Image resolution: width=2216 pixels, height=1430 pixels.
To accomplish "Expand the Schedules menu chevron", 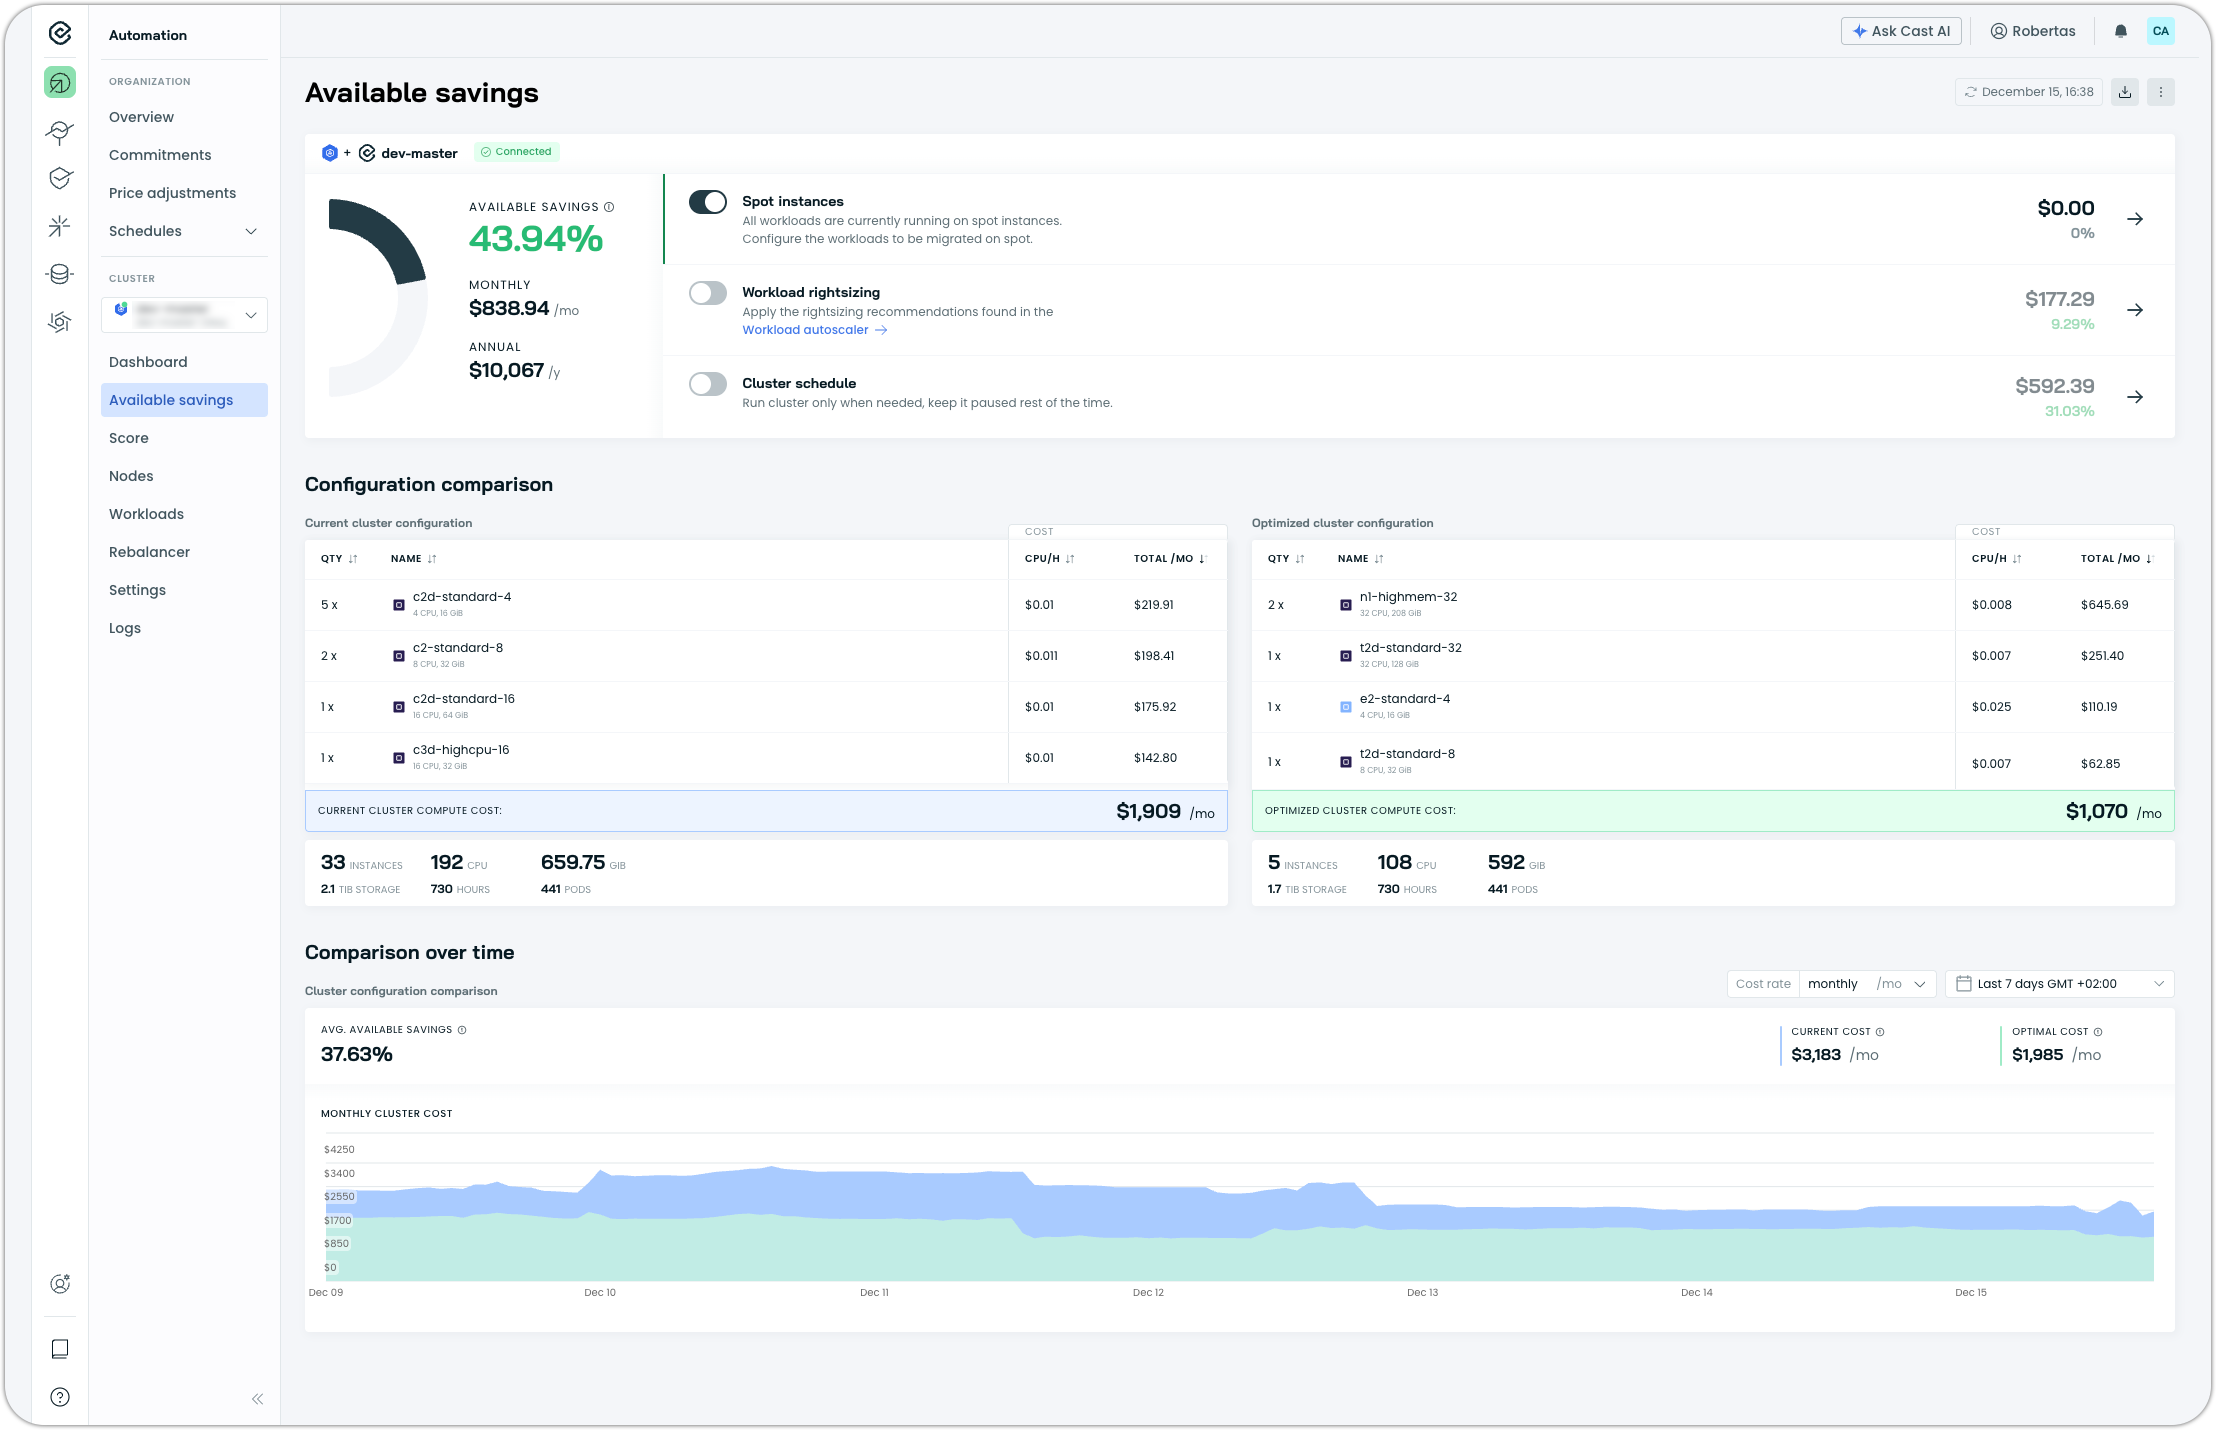I will [x=251, y=231].
